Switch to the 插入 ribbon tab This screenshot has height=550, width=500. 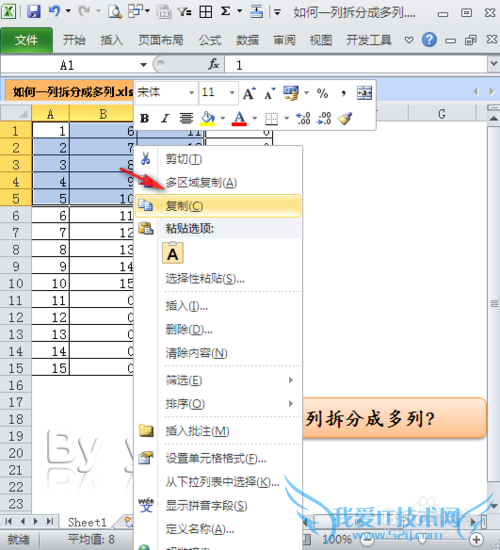pyautogui.click(x=112, y=40)
